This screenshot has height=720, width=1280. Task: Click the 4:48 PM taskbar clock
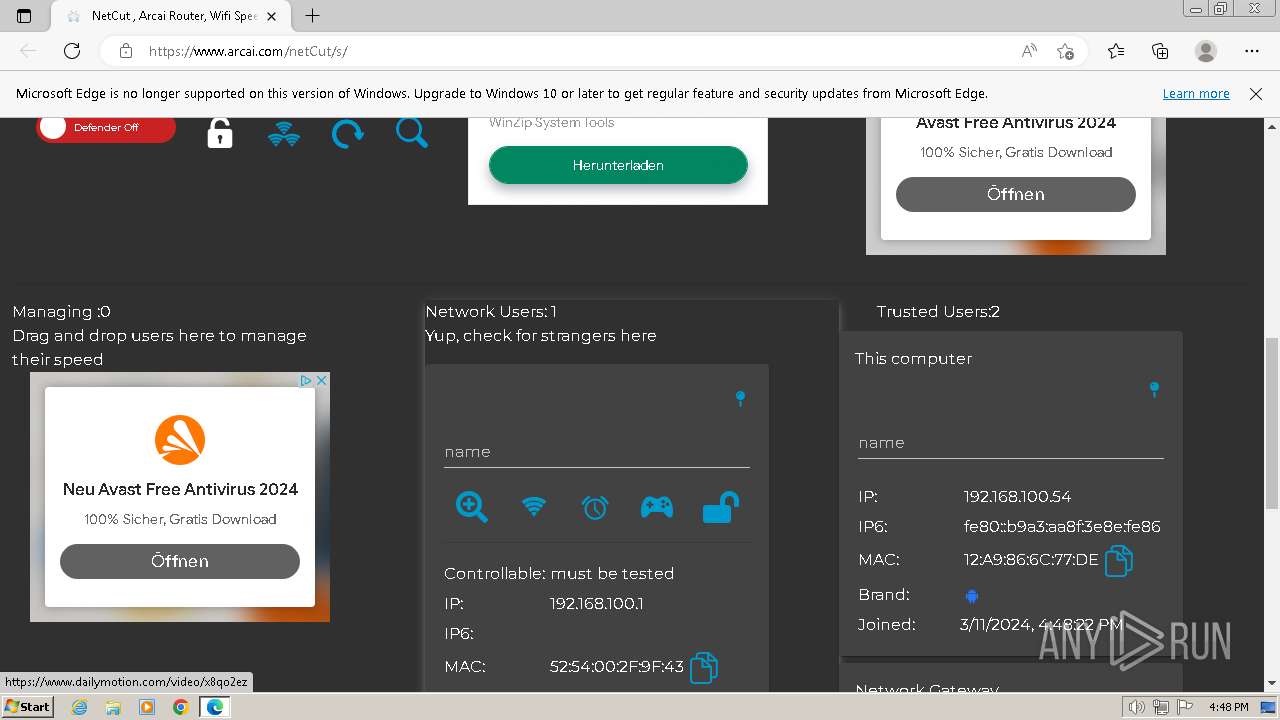coord(1228,707)
